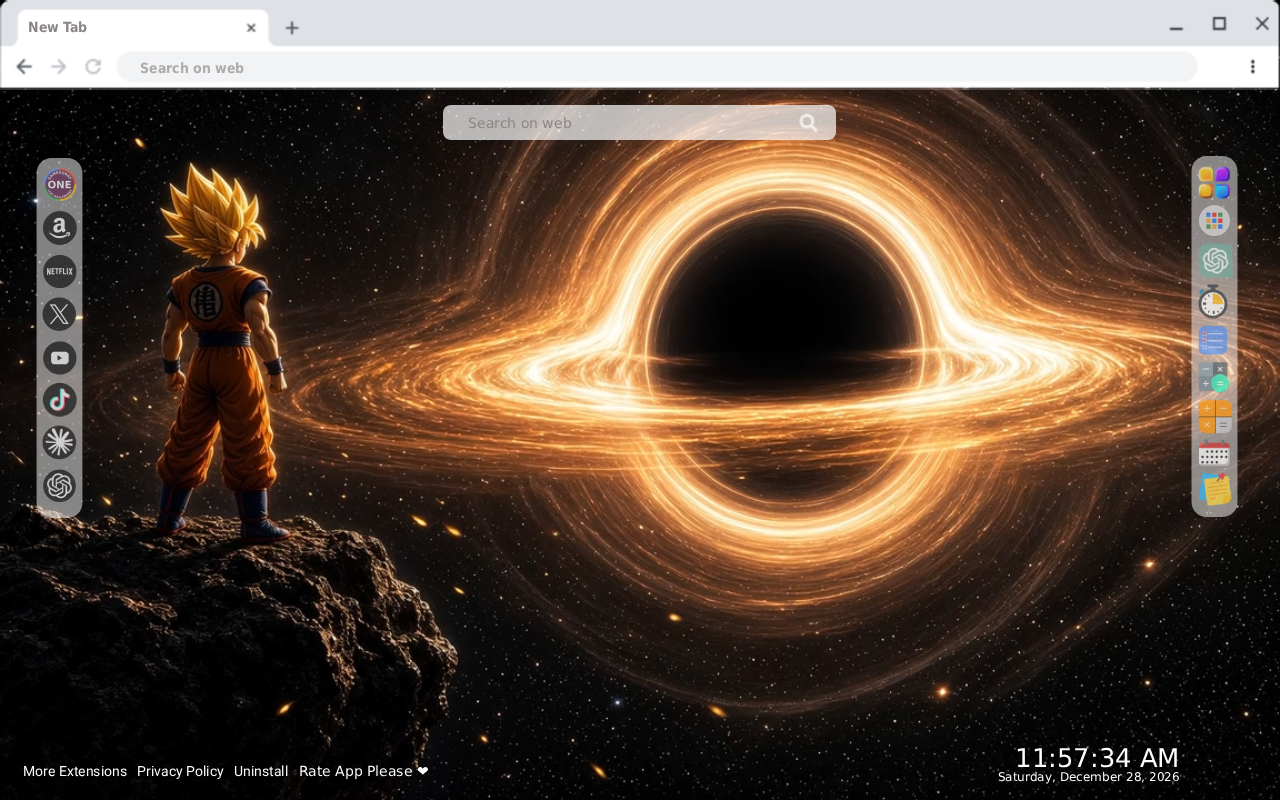Image resolution: width=1280 pixels, height=800 pixels.
Task: Go back with the browser back arrow
Action: click(24, 67)
